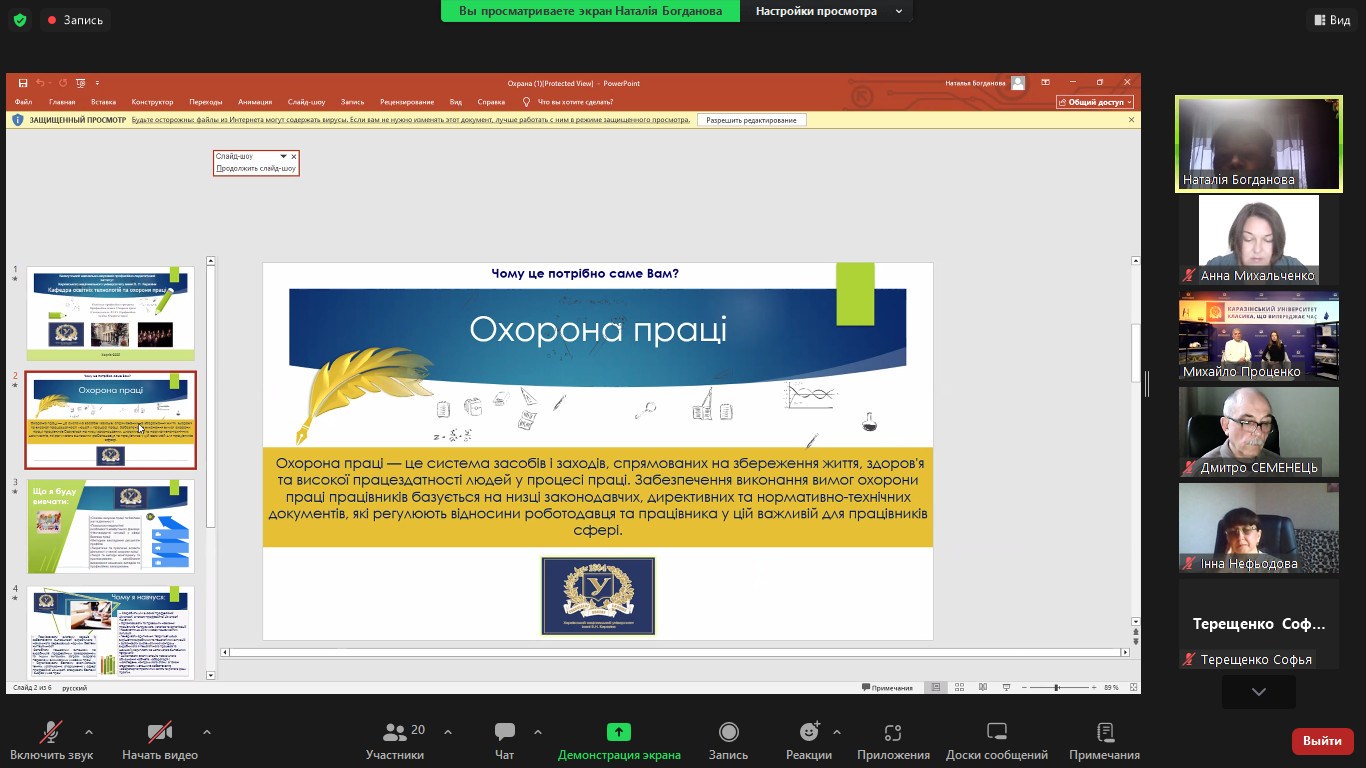
Task: Expand more participants chevron below video tiles
Action: click(1258, 692)
